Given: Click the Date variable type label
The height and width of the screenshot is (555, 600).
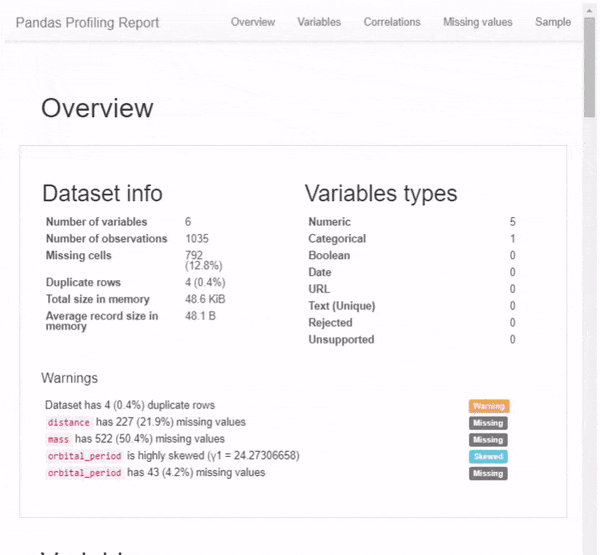Looking at the screenshot, I should click(x=320, y=273).
